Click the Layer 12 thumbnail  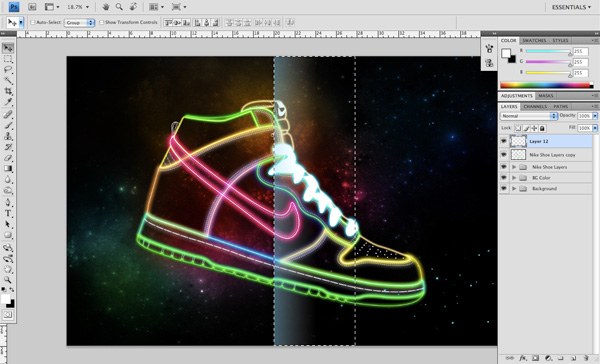[x=518, y=141]
